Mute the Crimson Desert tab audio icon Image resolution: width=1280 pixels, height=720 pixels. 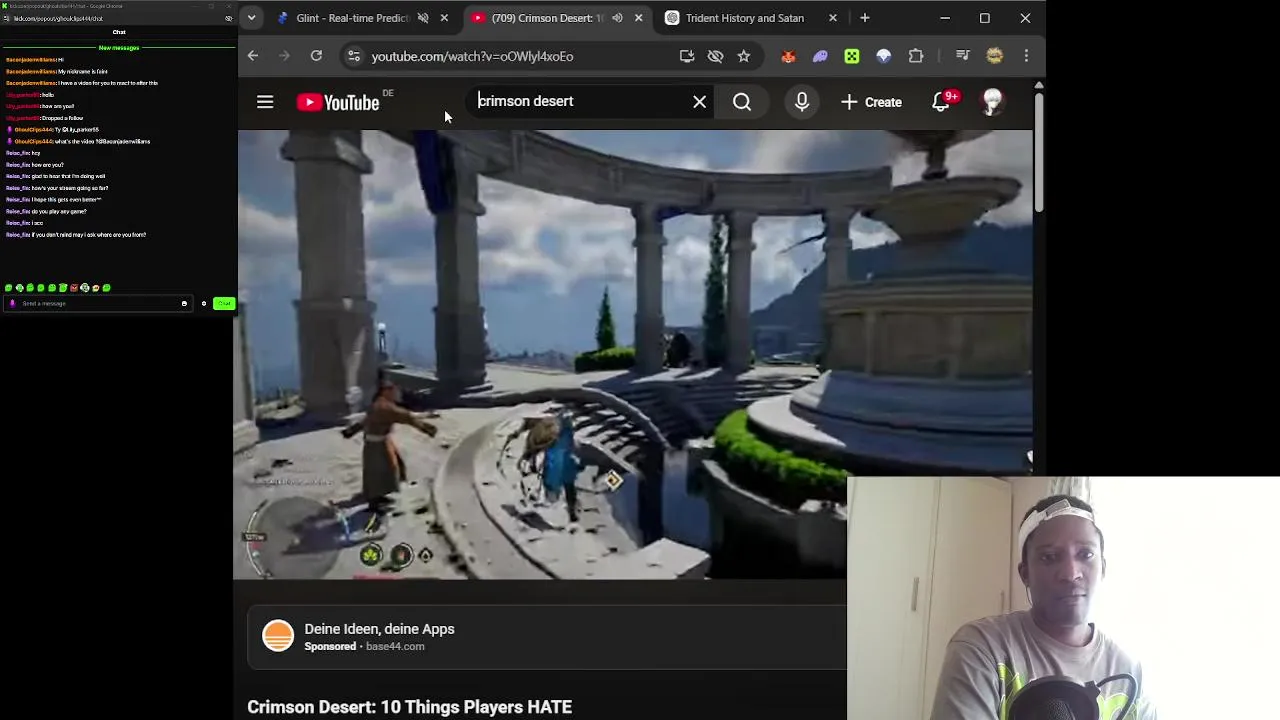point(617,18)
